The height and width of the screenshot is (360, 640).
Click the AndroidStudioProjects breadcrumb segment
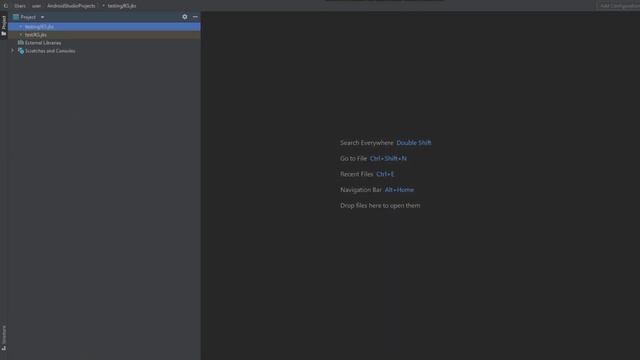click(71, 6)
